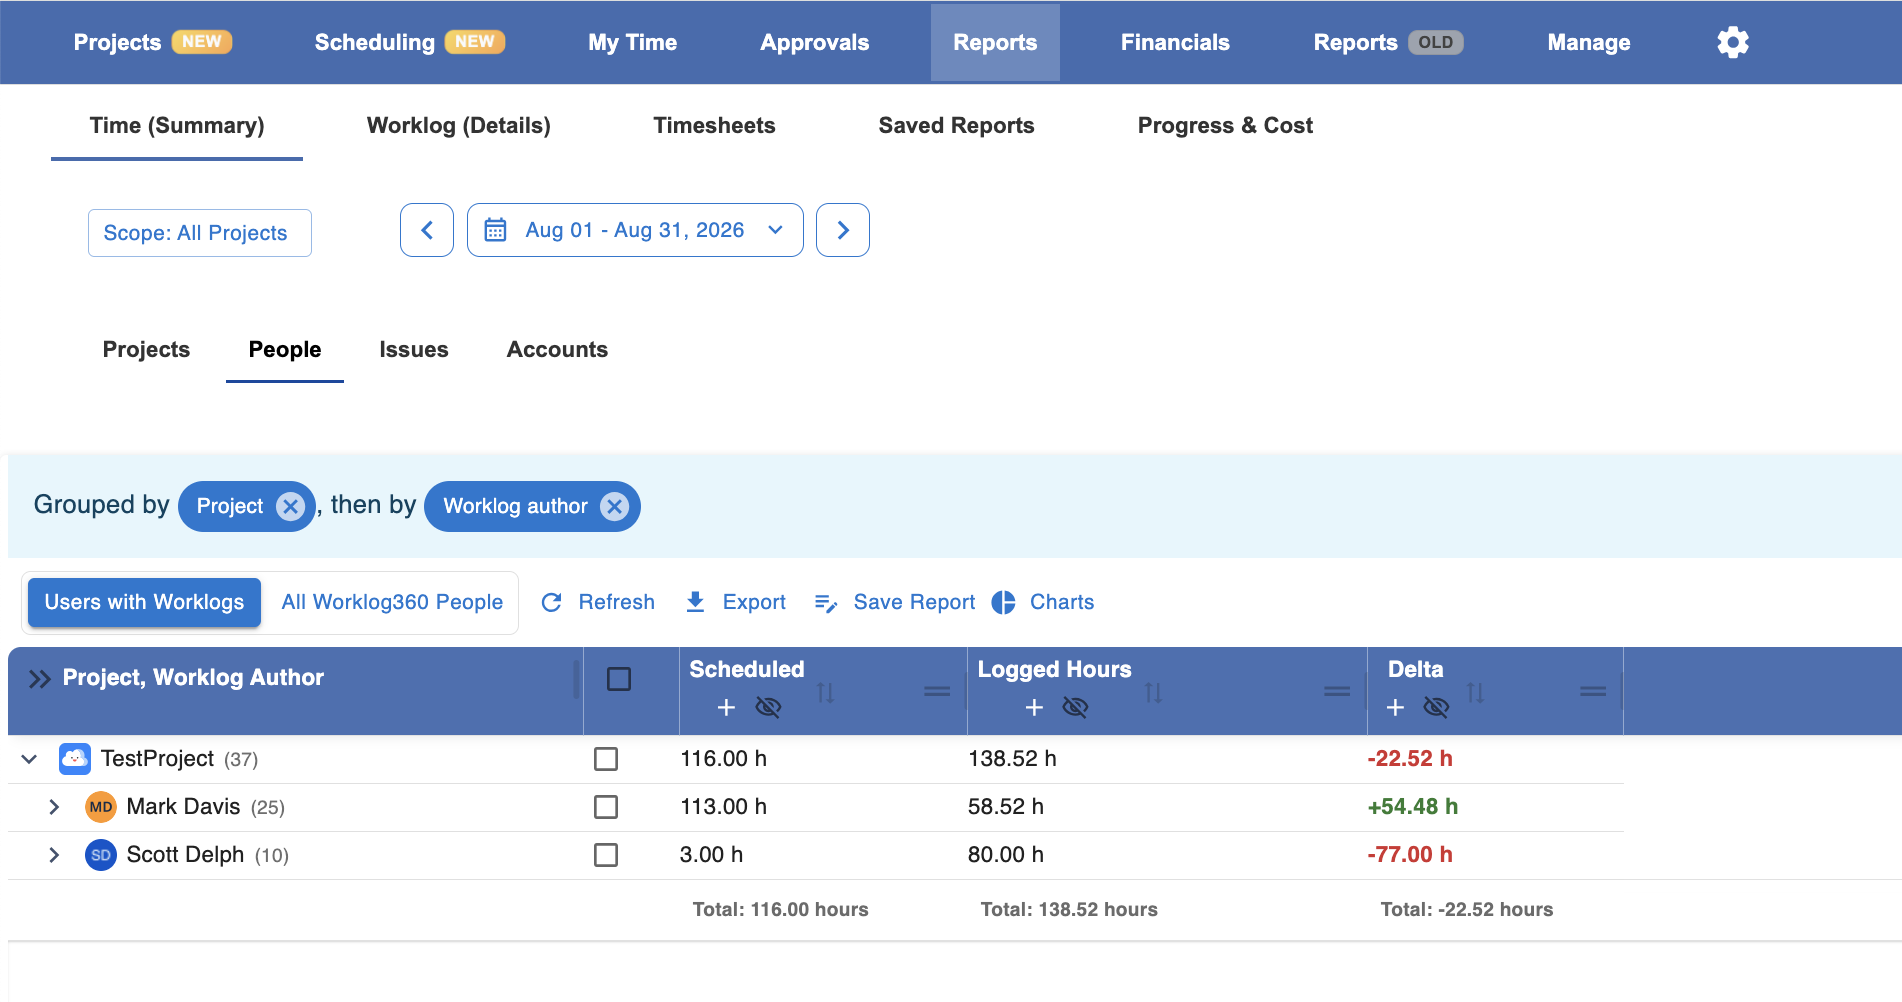Viewport: 1902px width, 1002px height.
Task: Expand the Mark Davis row
Action: click(54, 807)
